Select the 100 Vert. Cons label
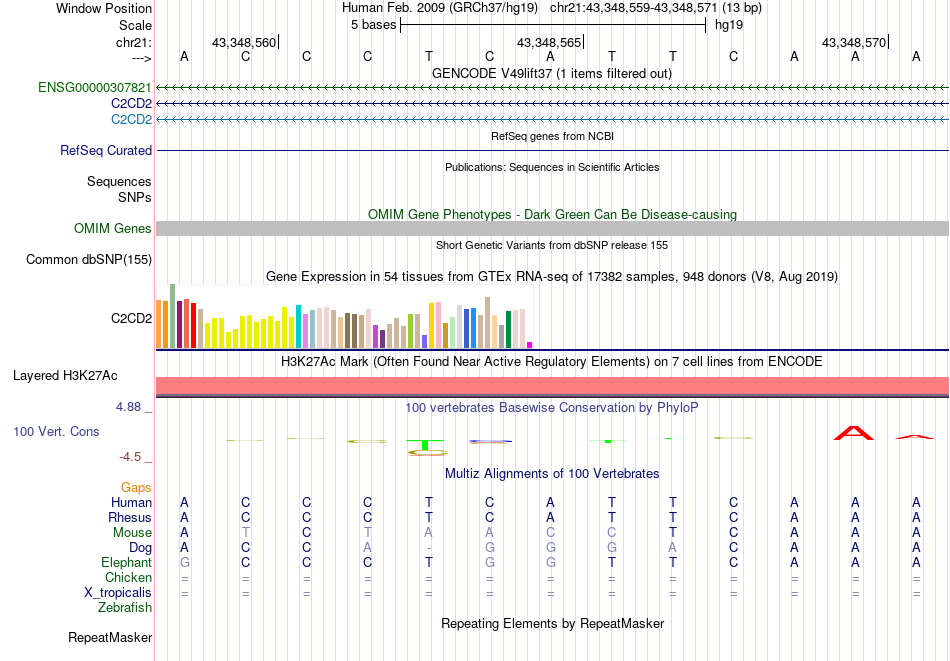 point(56,431)
